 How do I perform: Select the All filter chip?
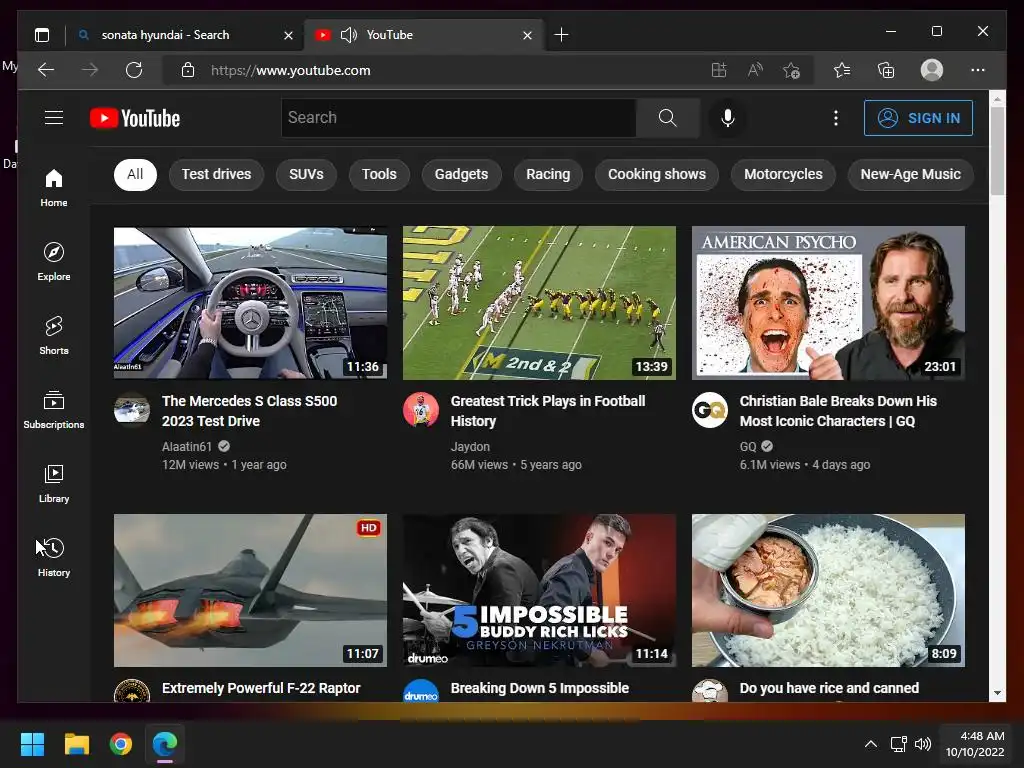click(x=135, y=174)
